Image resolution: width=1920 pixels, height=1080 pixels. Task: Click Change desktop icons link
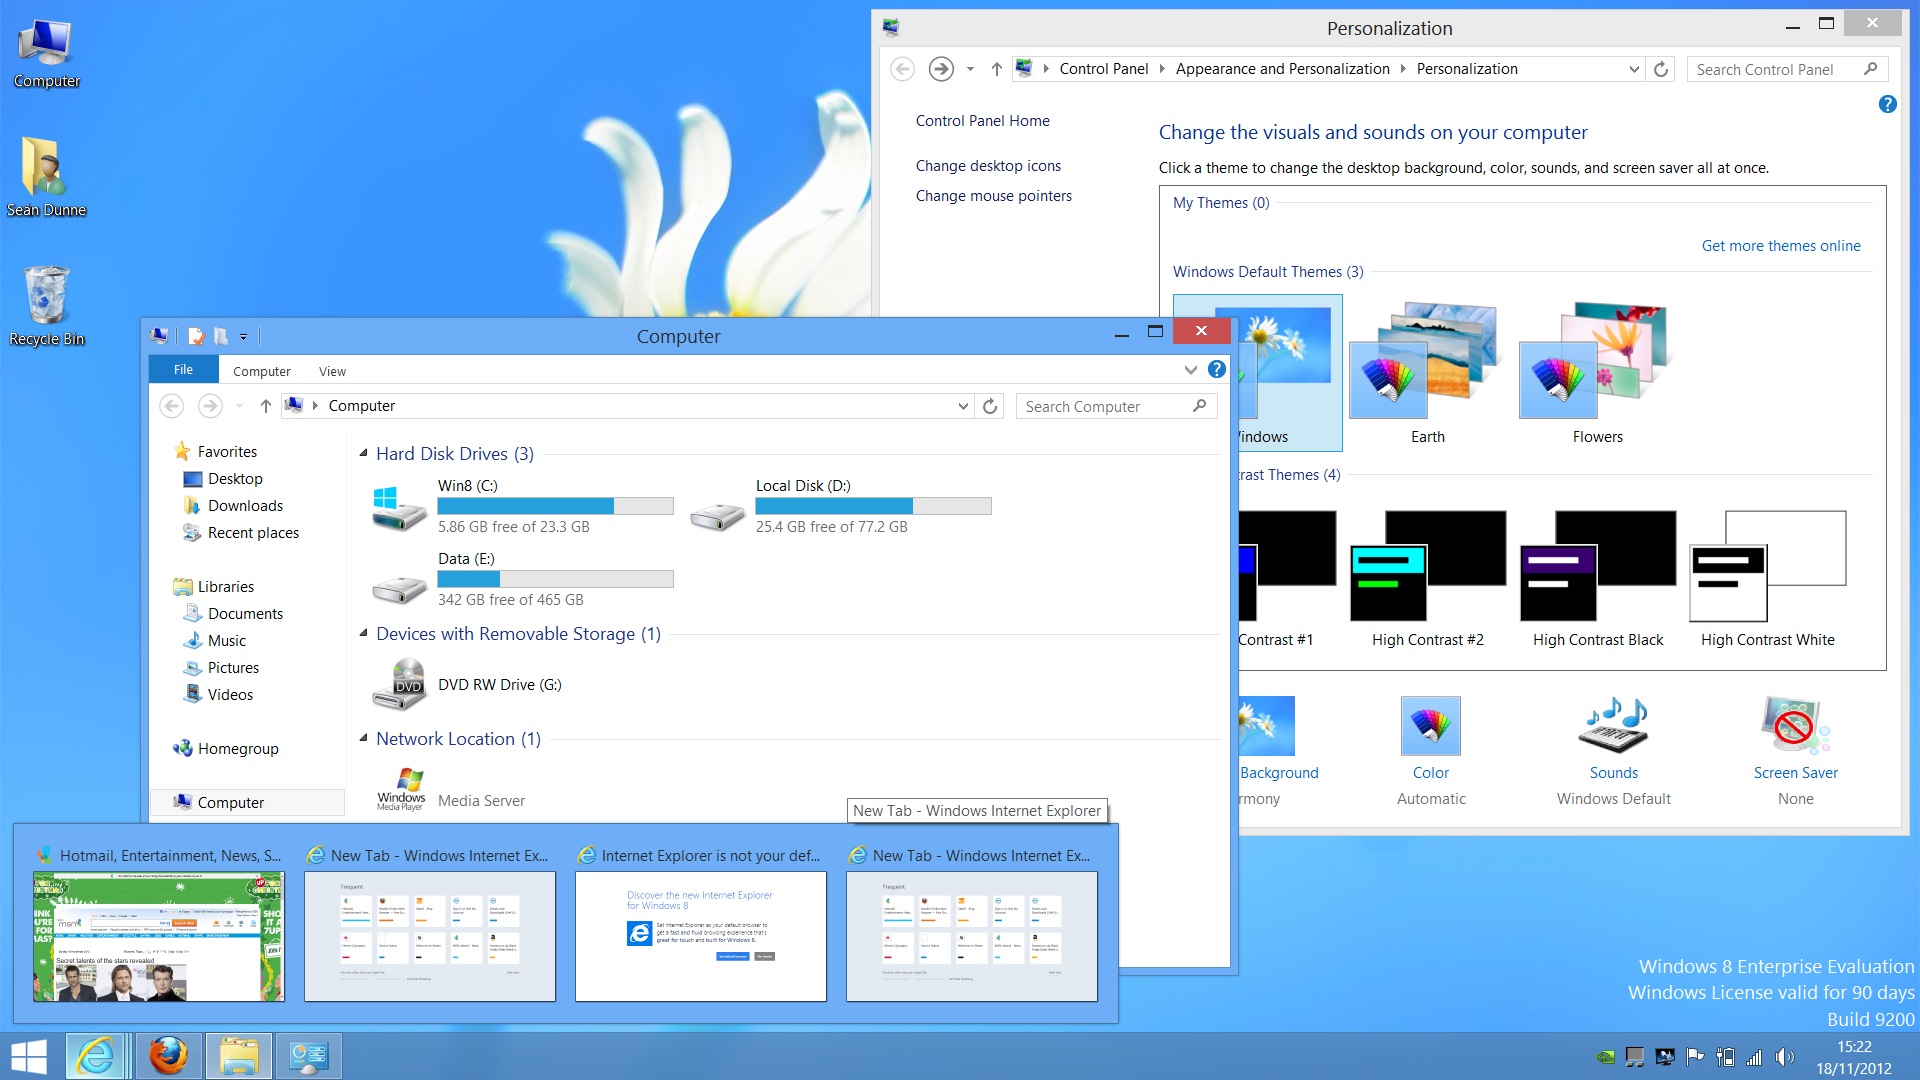[988, 166]
